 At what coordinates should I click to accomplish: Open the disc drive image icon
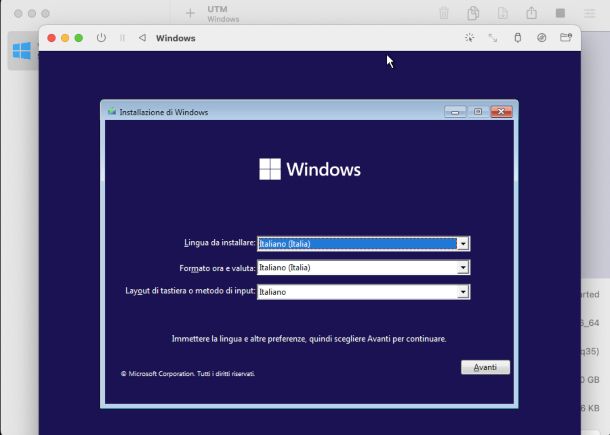pyautogui.click(x=541, y=38)
